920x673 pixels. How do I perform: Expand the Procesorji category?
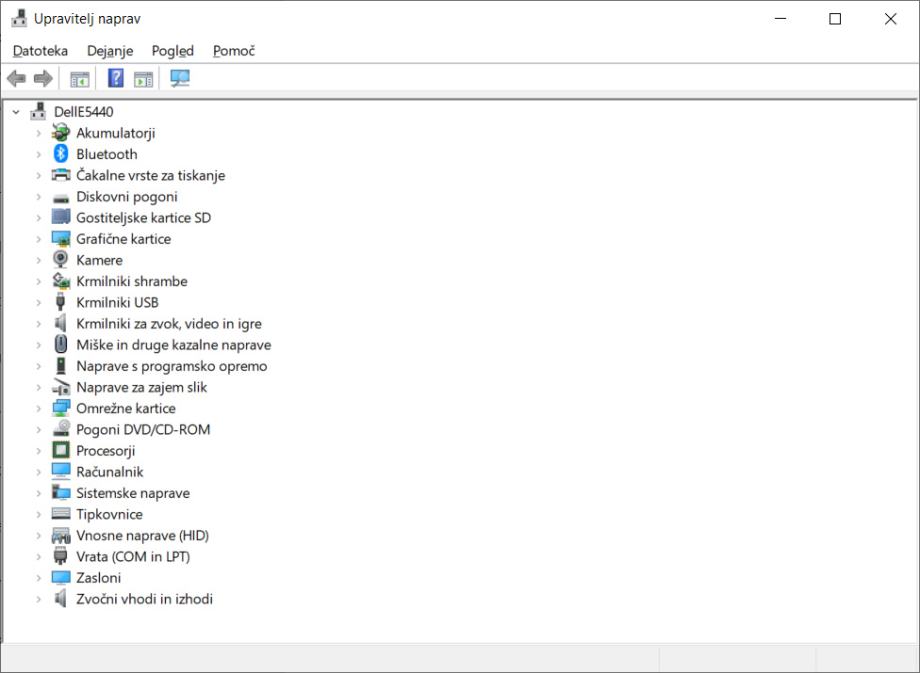(38, 450)
